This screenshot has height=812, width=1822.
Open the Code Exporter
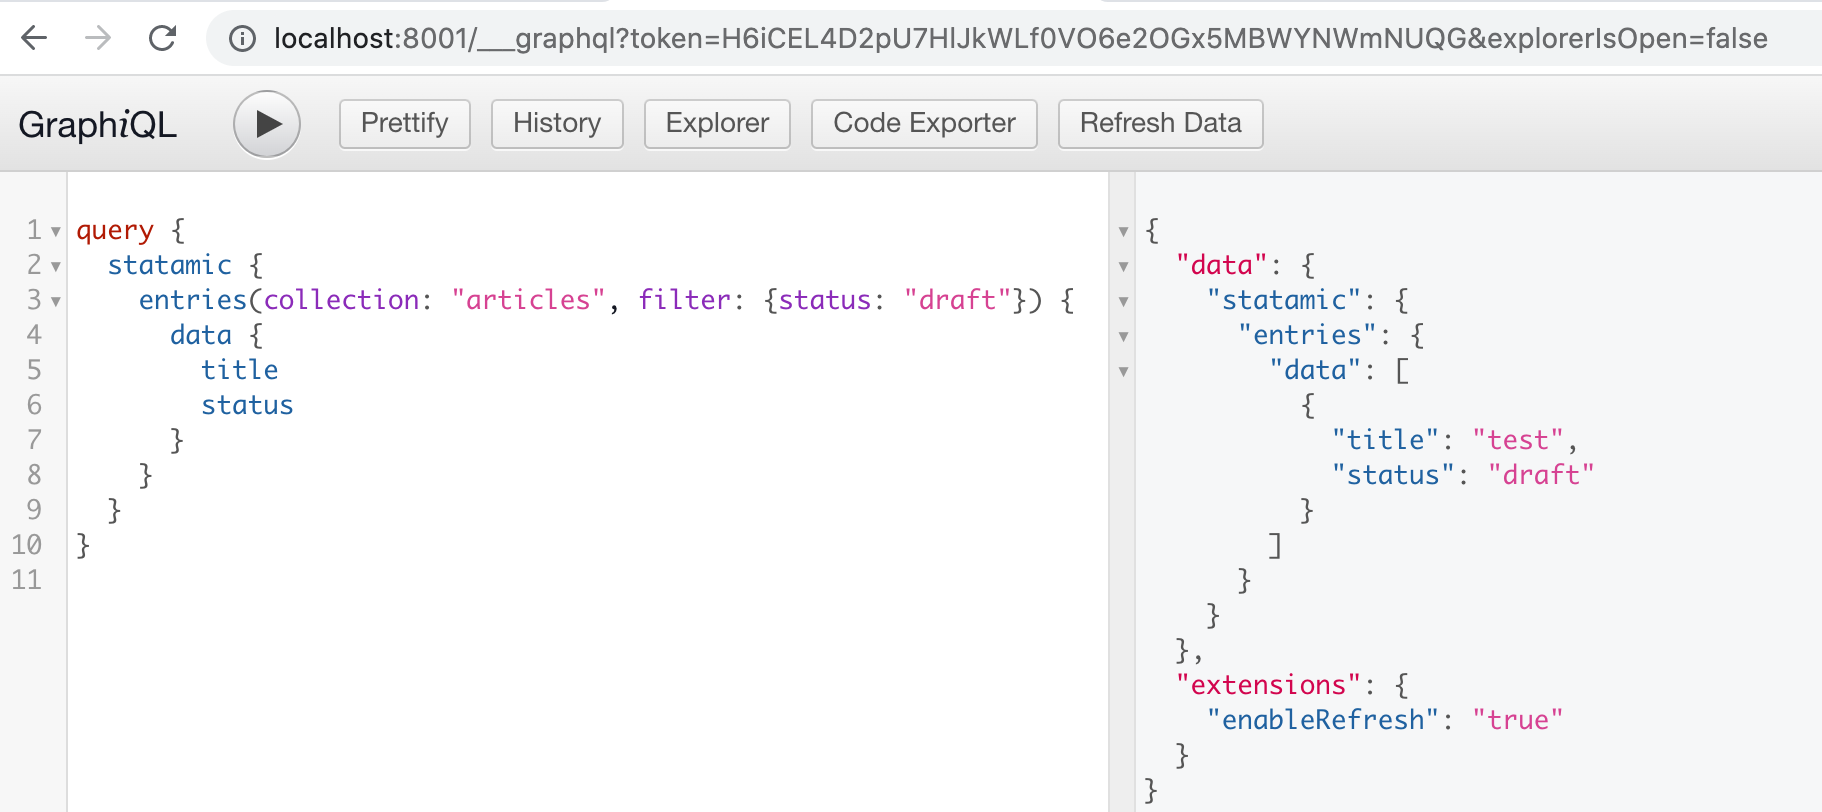click(x=924, y=124)
